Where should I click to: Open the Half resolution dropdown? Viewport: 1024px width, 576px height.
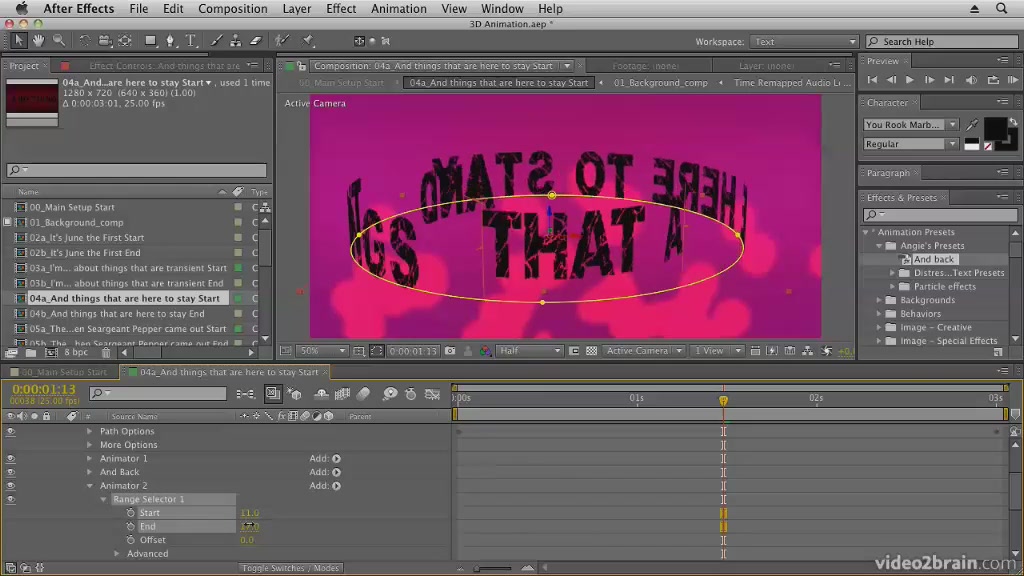point(529,351)
